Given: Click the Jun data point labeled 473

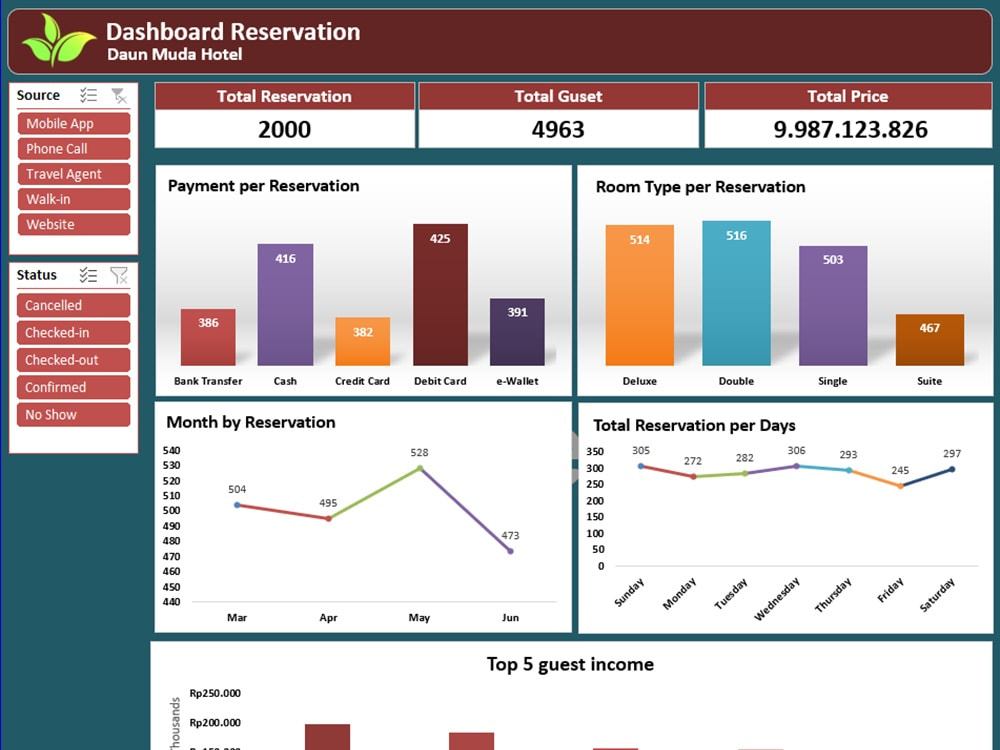Looking at the screenshot, I should pyautogui.click(x=510, y=551).
